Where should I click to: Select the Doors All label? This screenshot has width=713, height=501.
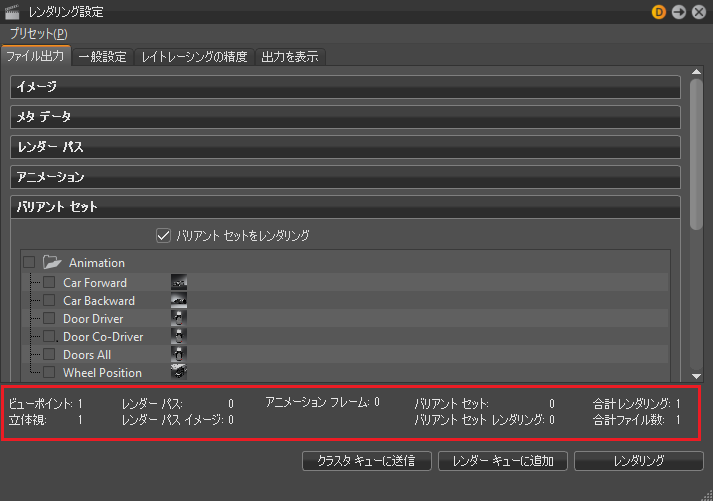pos(87,355)
